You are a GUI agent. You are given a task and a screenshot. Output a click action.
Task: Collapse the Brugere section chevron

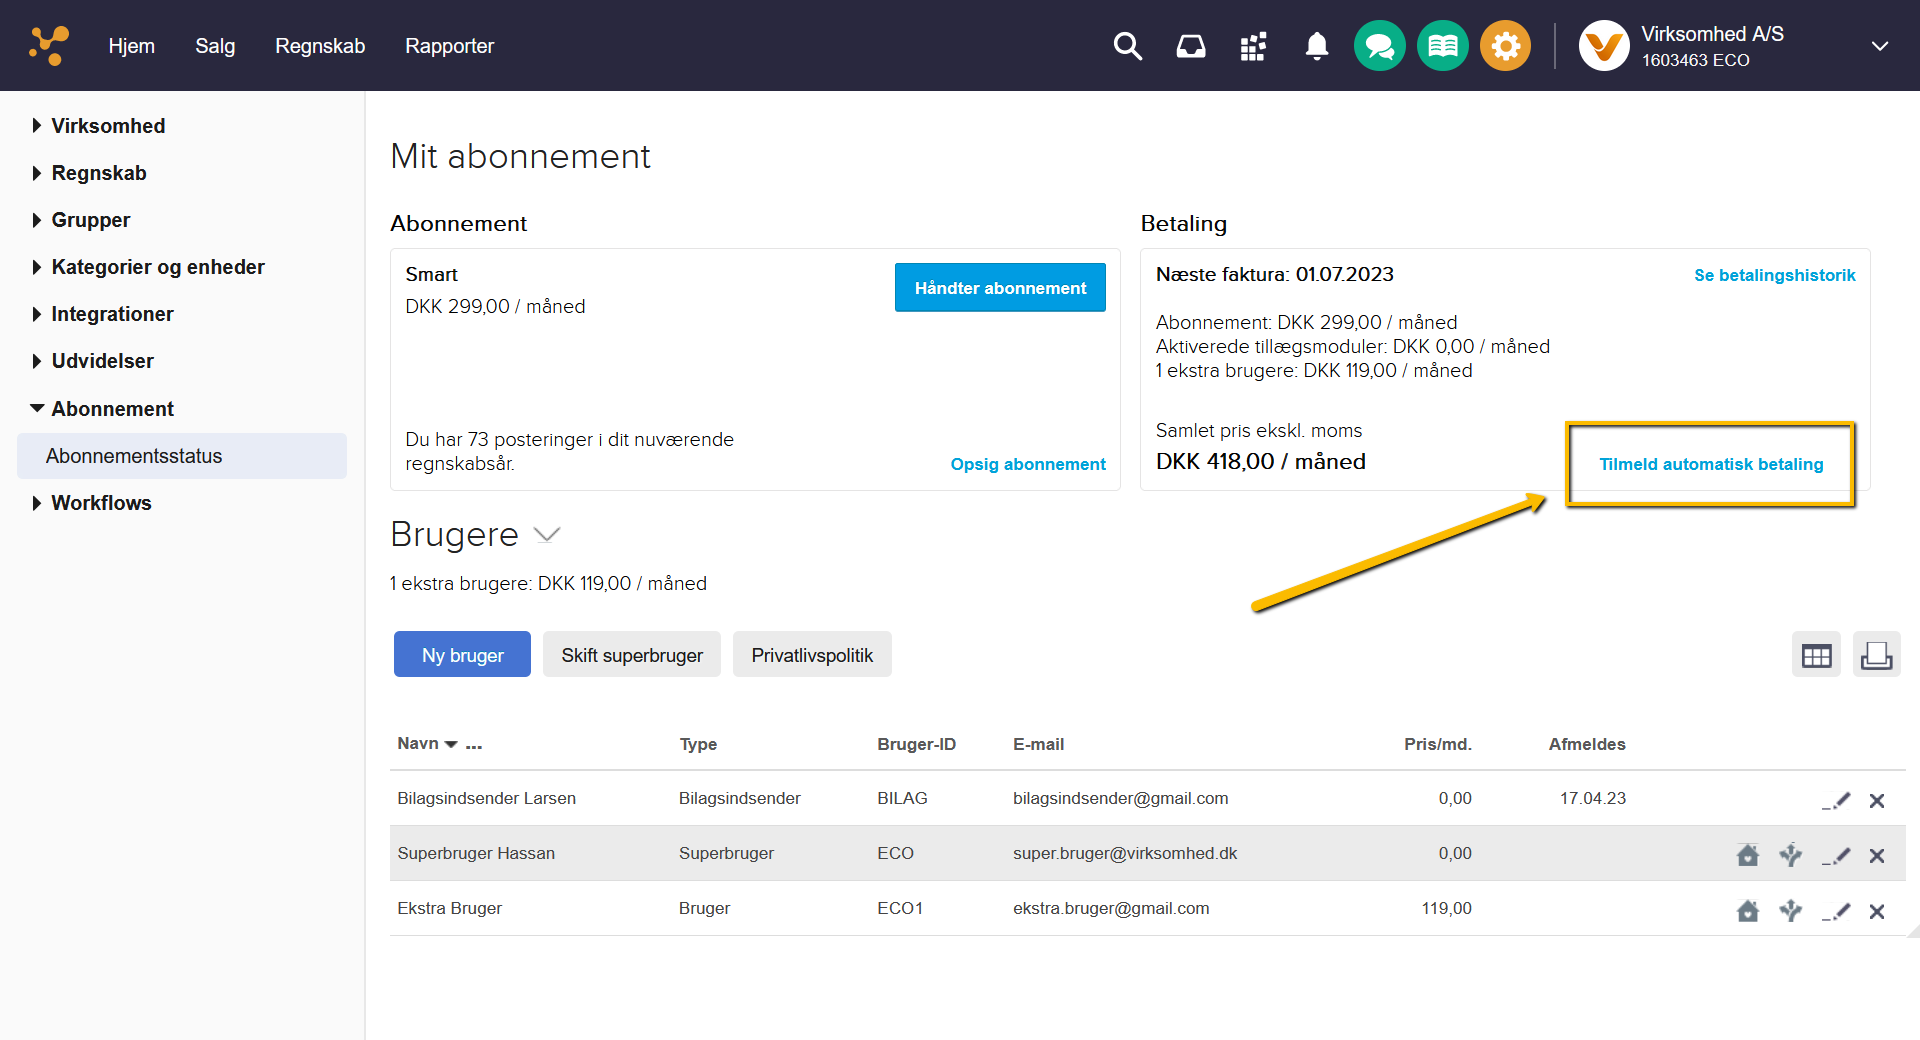547,535
